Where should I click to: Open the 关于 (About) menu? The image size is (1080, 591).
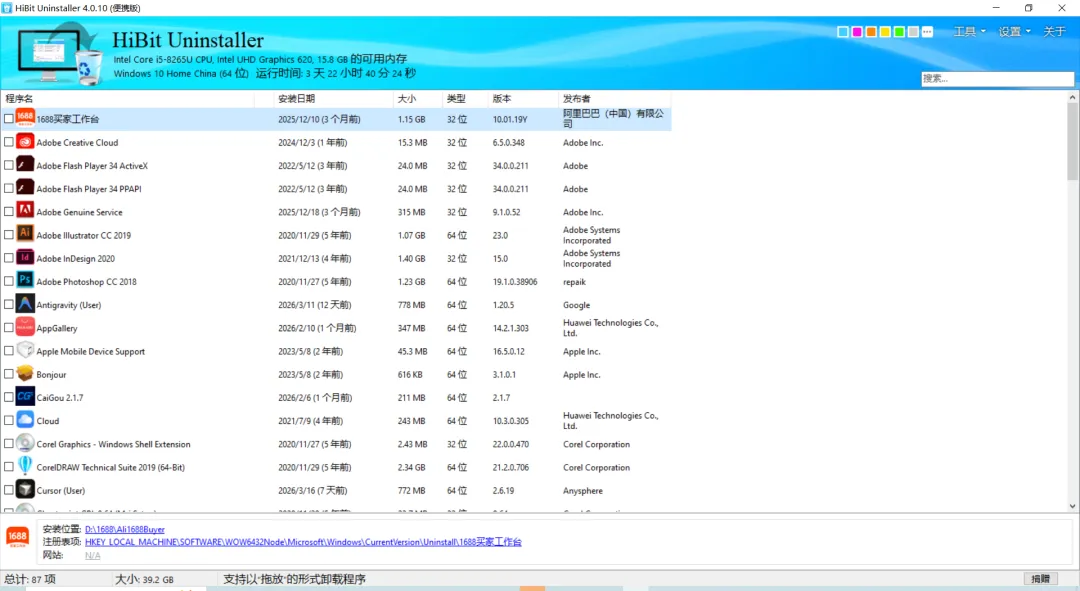(1054, 32)
